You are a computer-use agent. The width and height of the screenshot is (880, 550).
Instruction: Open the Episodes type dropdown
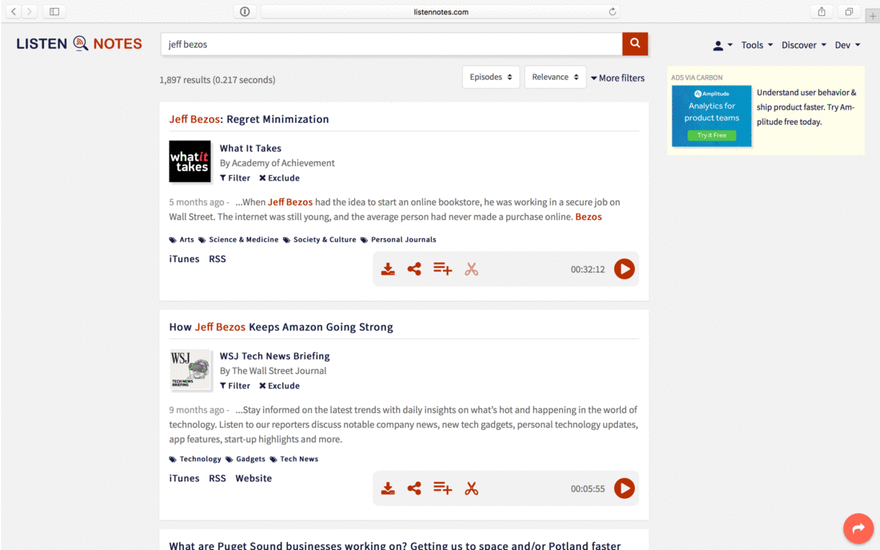pos(491,77)
